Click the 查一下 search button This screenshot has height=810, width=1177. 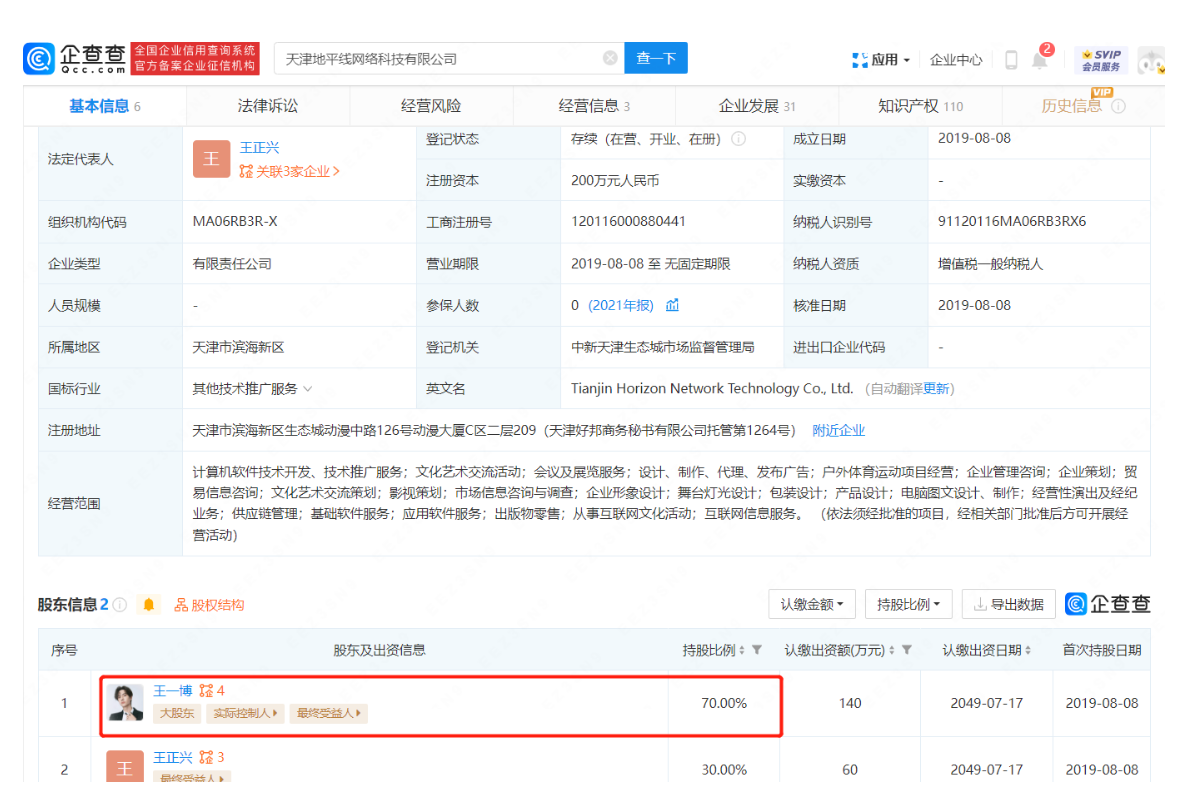656,59
